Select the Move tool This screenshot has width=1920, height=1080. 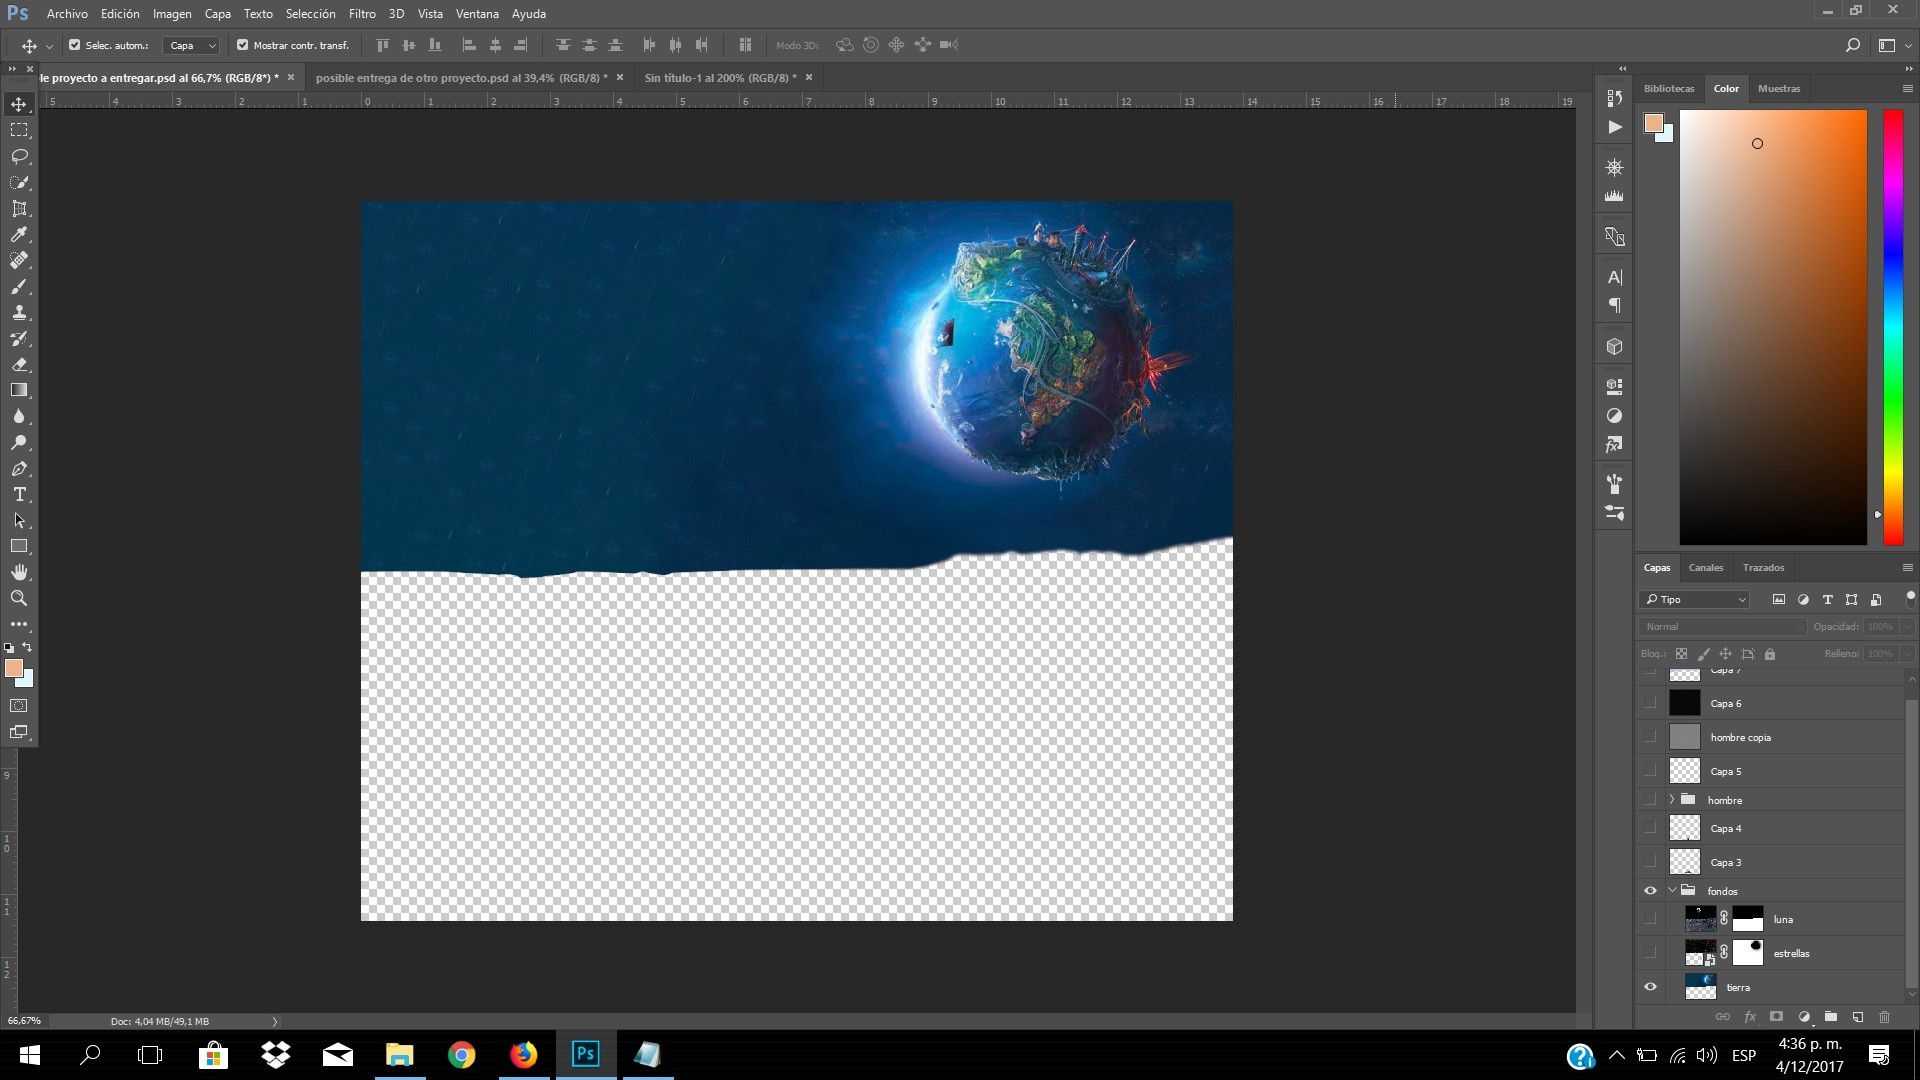(x=19, y=104)
